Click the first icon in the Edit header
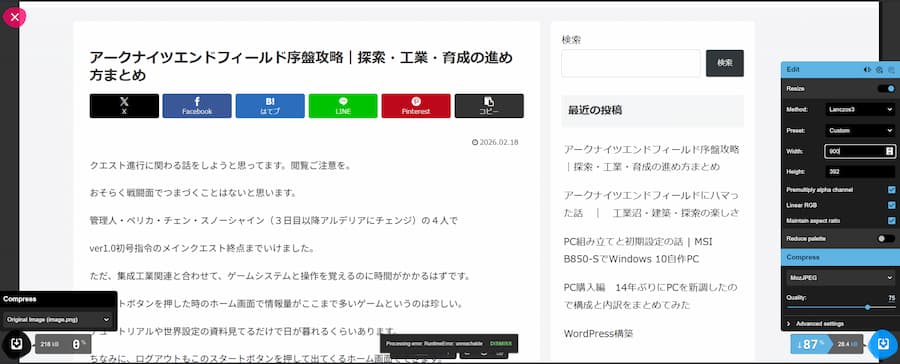The width and height of the screenshot is (900, 364). click(867, 69)
